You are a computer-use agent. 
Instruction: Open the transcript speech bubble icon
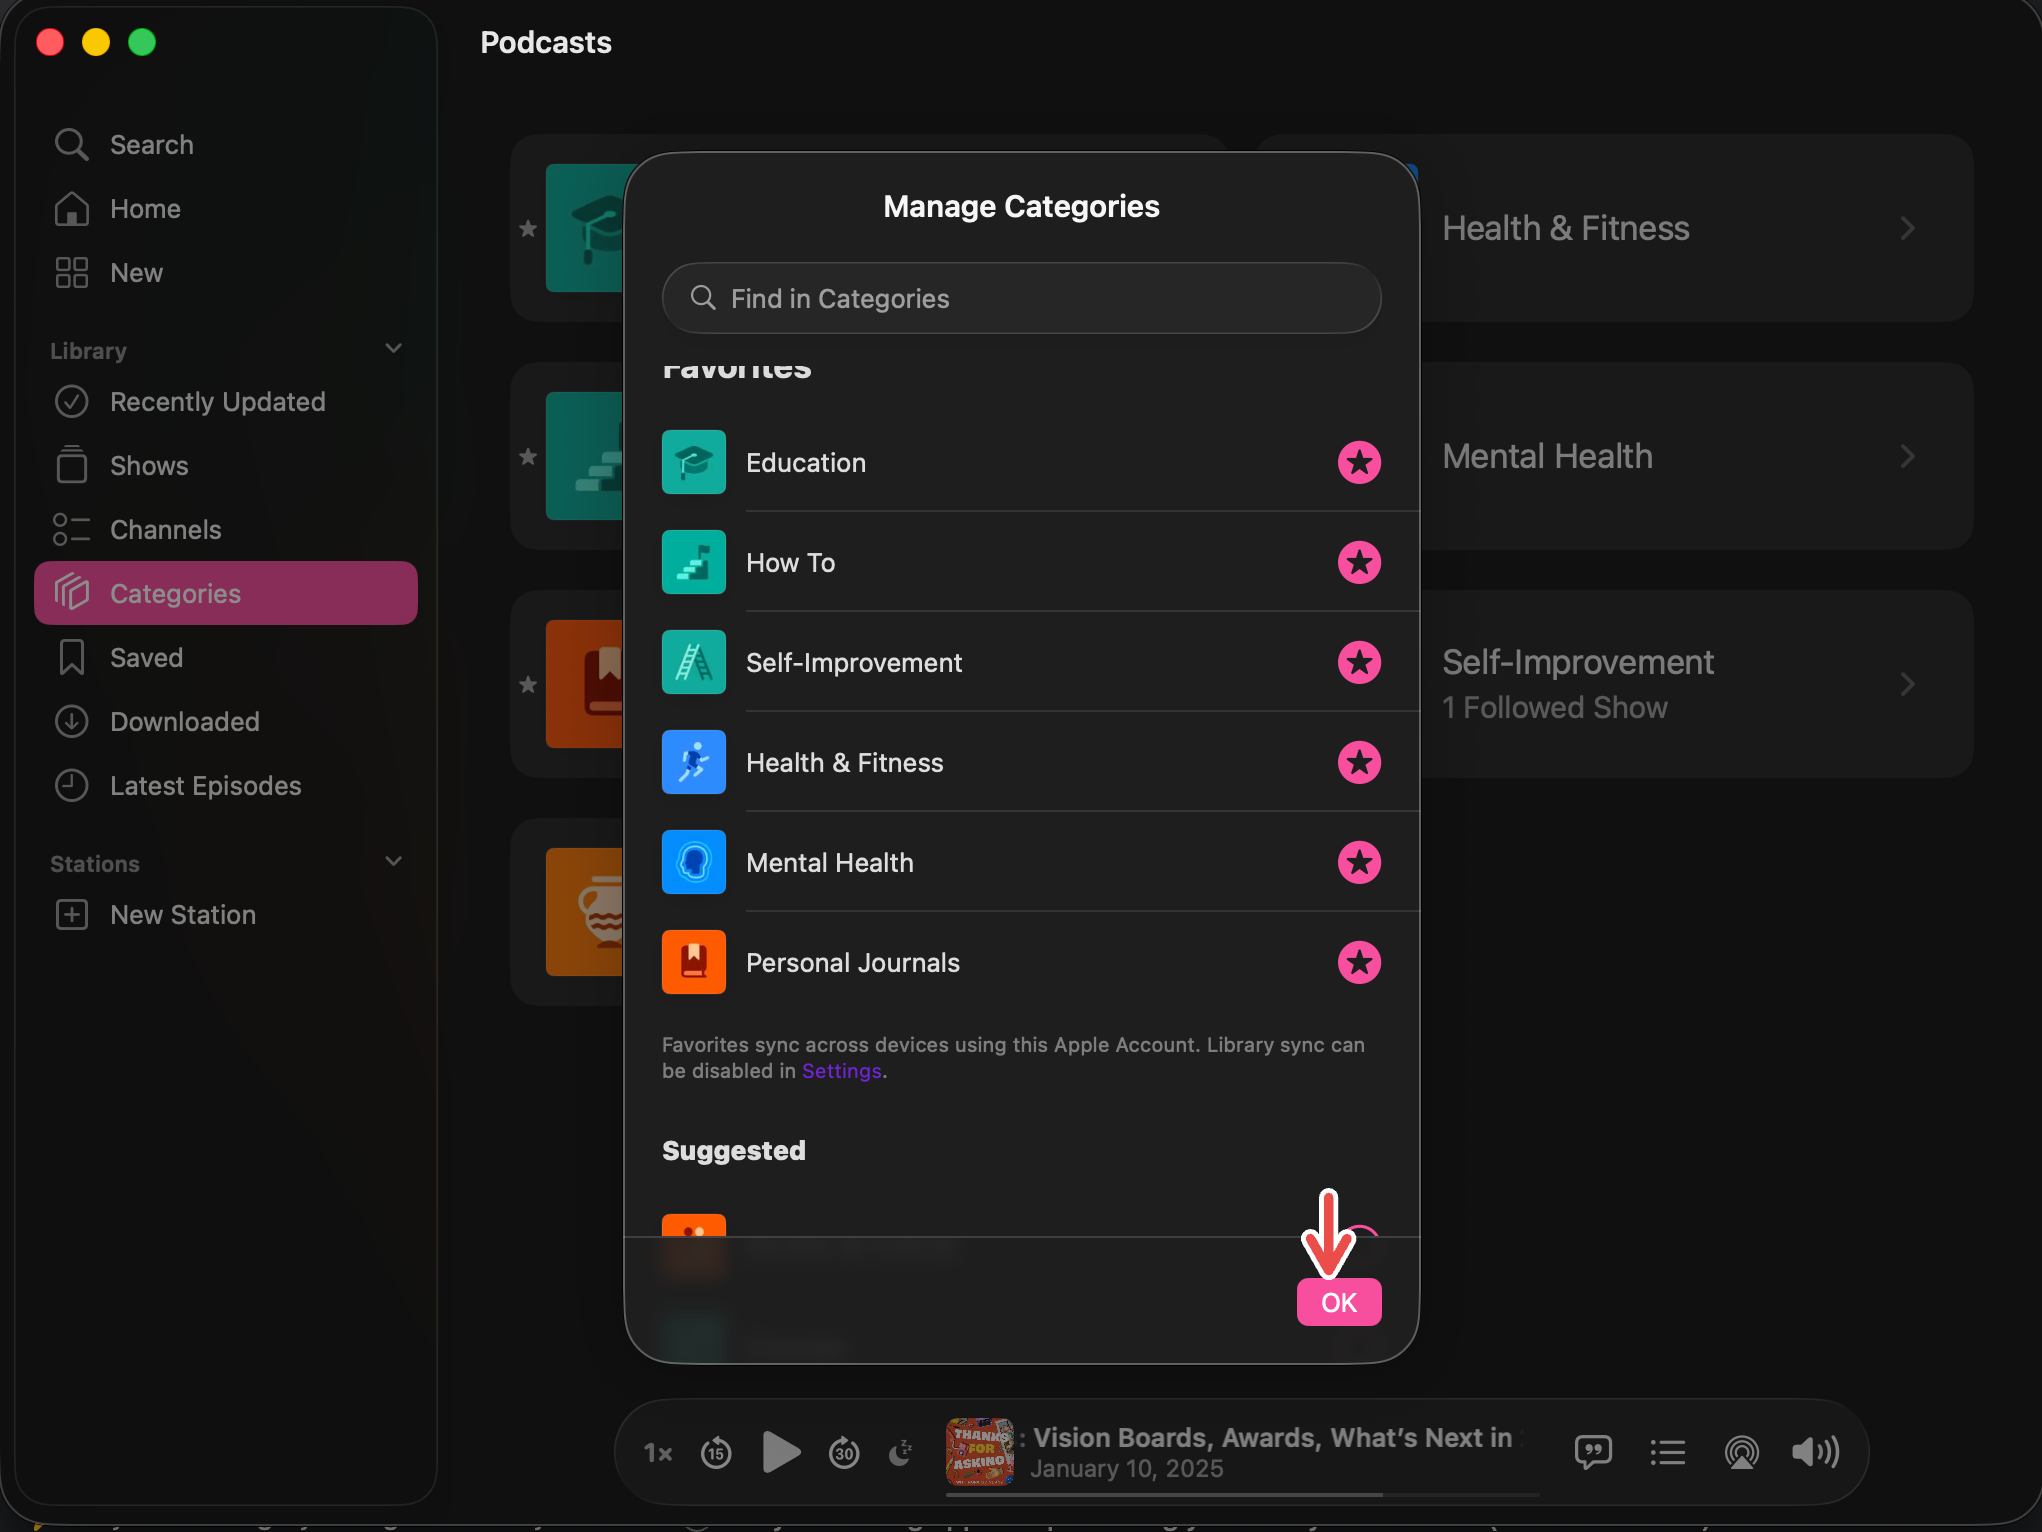pyautogui.click(x=1593, y=1452)
